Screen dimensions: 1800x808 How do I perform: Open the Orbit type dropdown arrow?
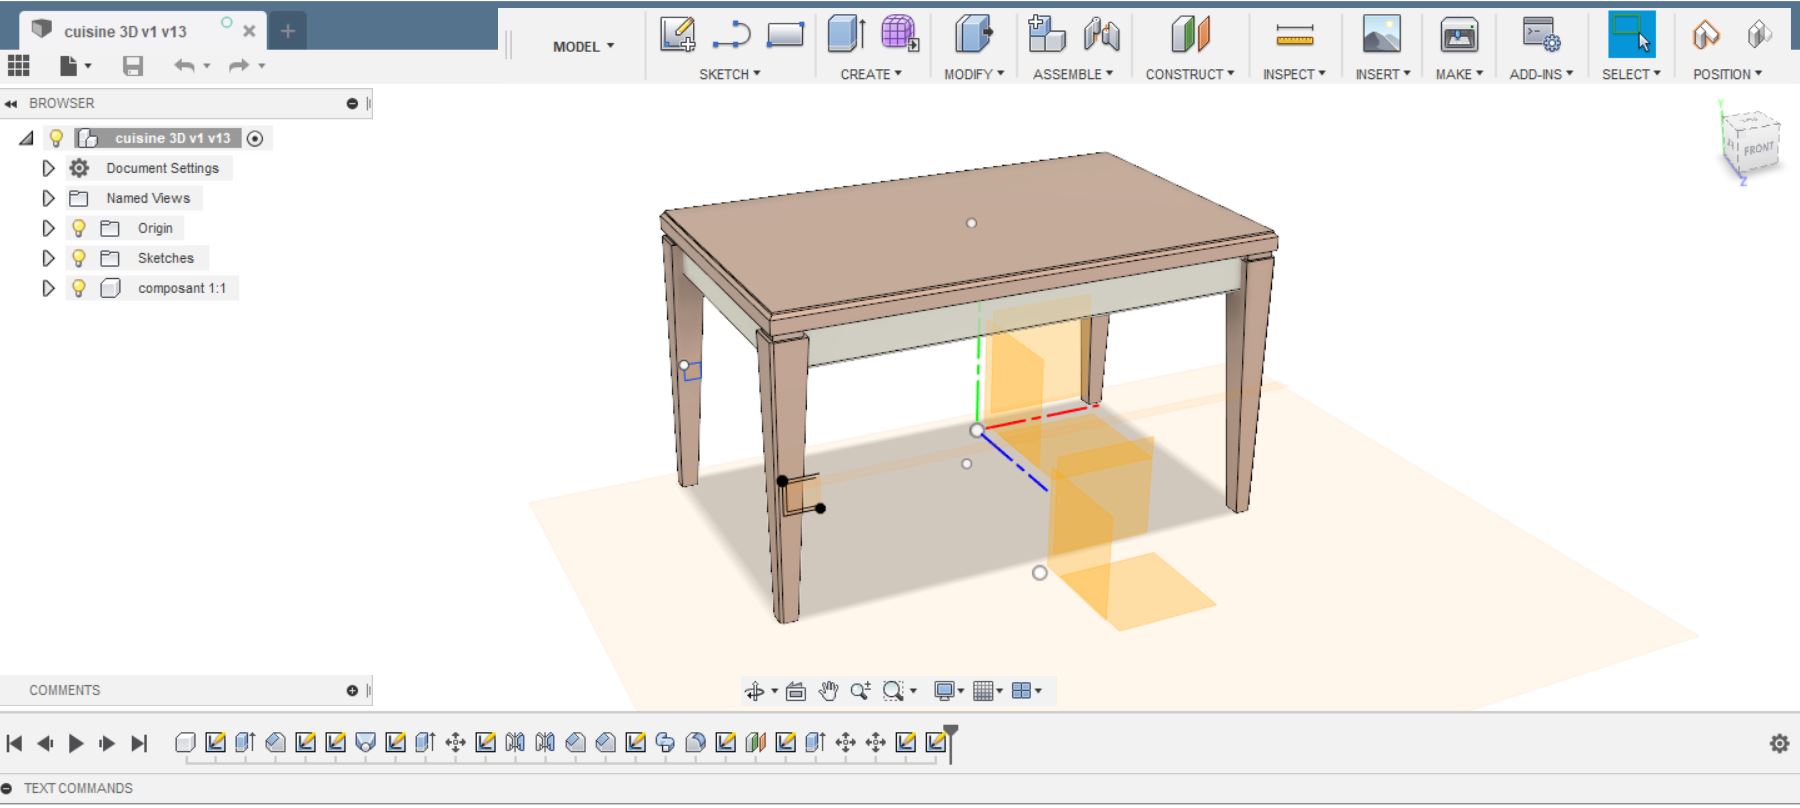point(774,691)
